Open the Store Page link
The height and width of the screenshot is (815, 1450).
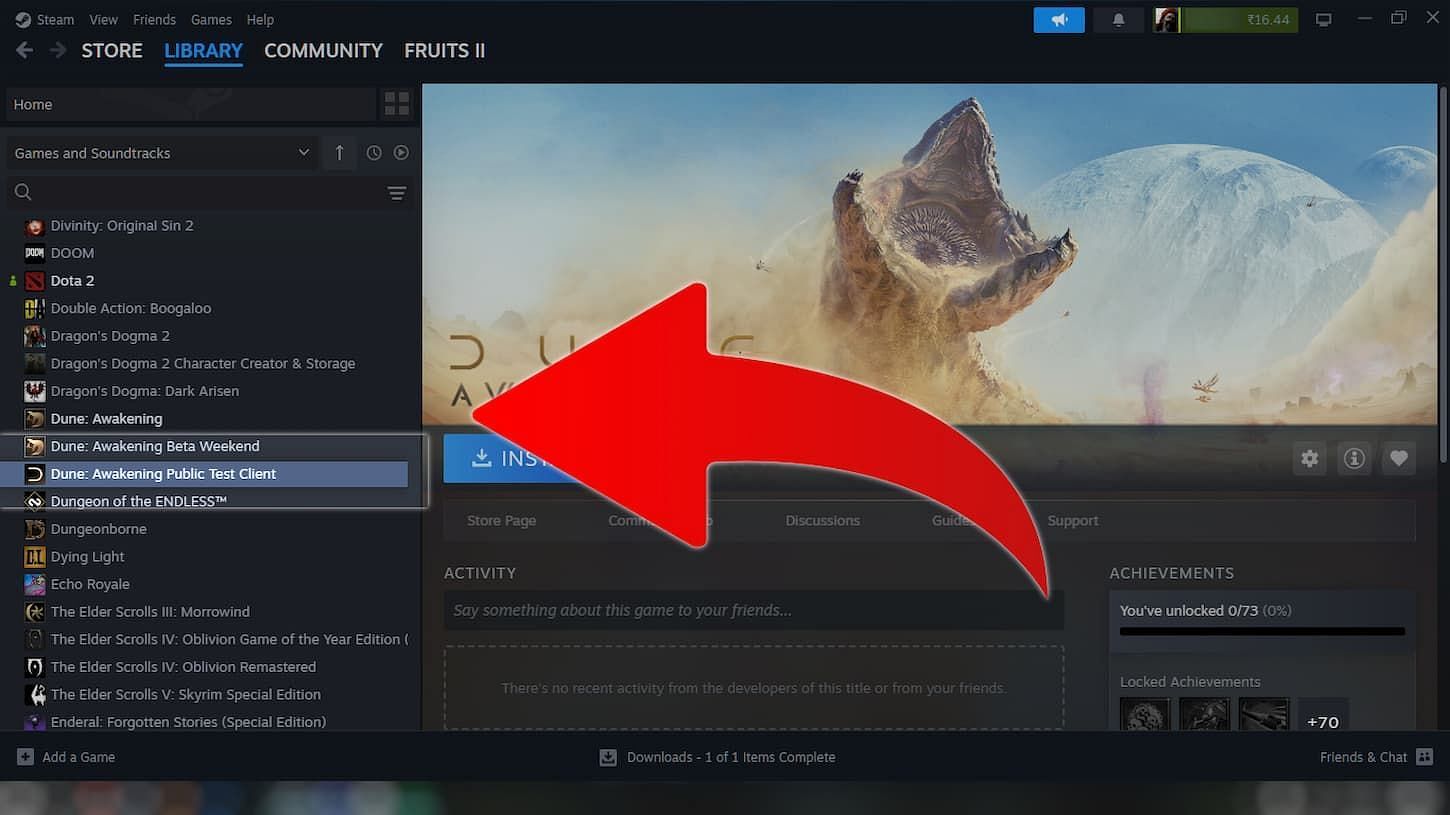tap(501, 521)
